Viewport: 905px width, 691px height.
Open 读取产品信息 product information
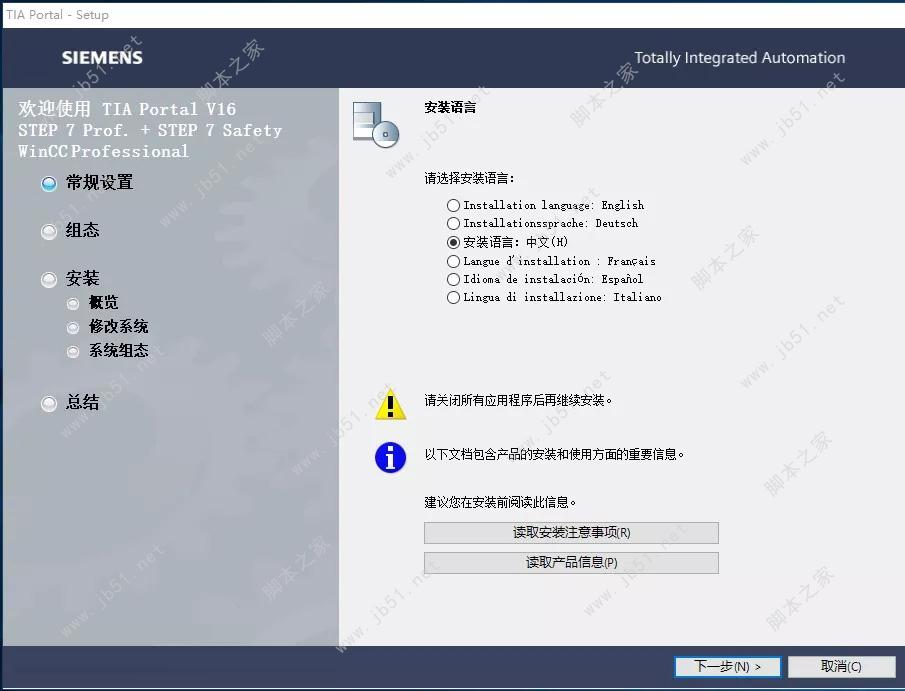coord(570,562)
